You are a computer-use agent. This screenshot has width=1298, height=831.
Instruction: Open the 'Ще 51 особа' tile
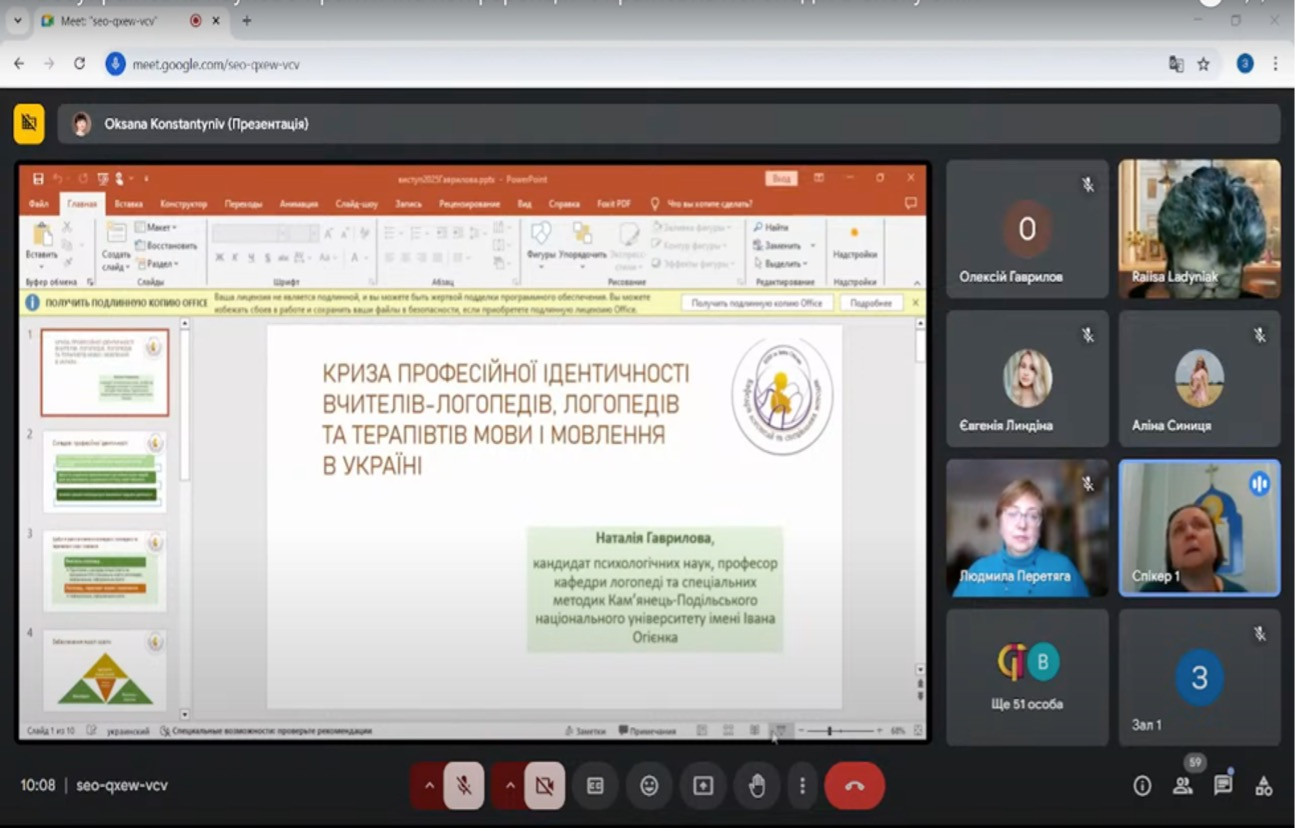coord(1027,678)
